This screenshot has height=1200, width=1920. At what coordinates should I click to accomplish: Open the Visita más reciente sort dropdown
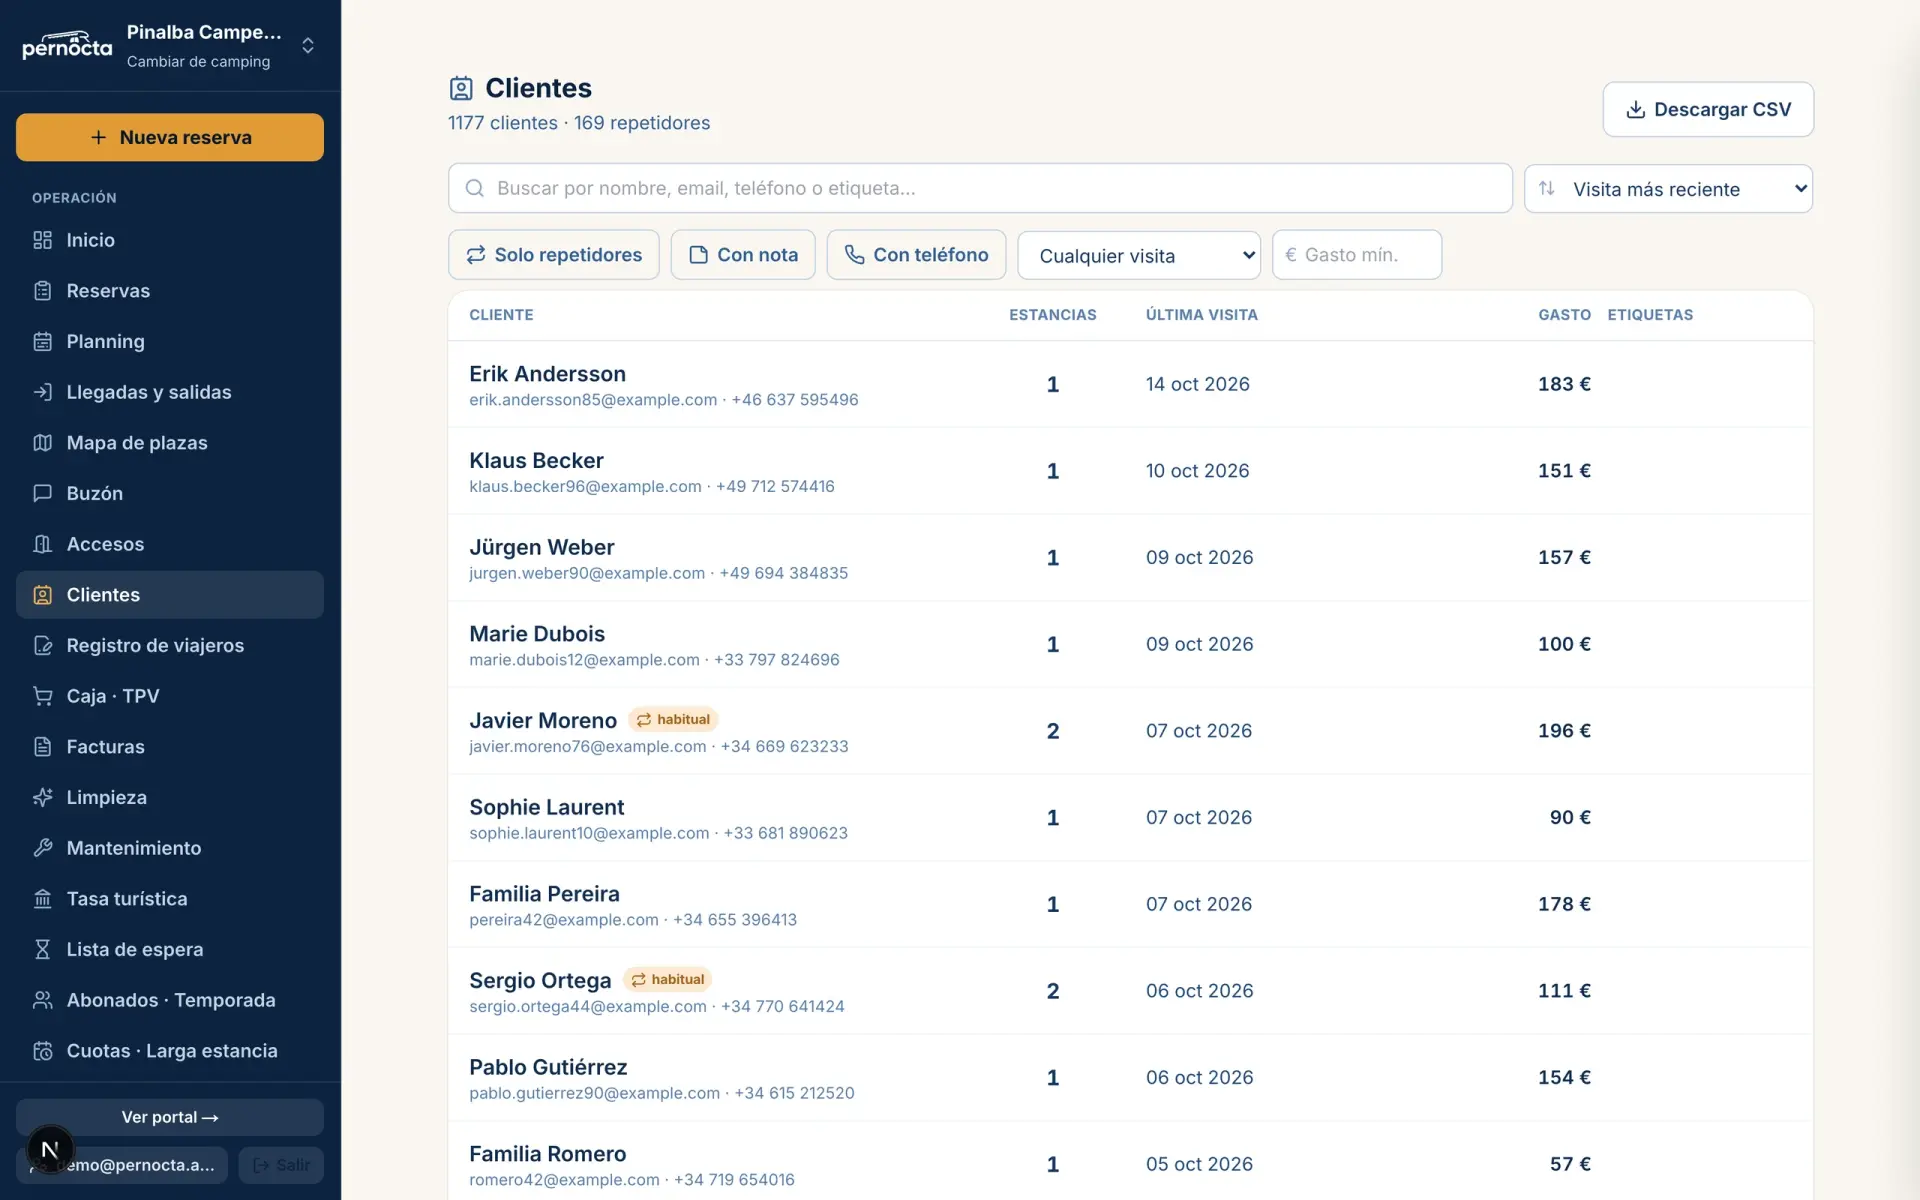pos(1668,189)
